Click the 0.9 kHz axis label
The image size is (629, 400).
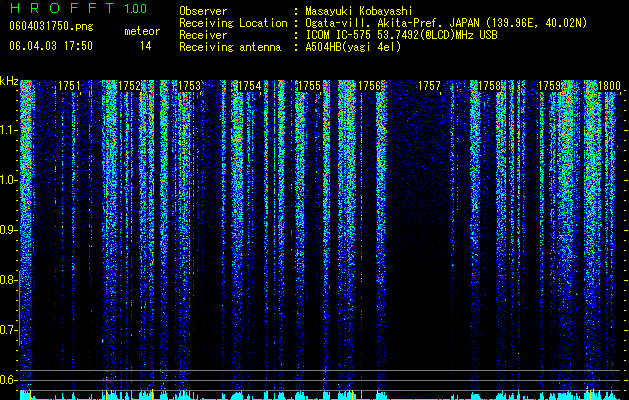(8, 230)
